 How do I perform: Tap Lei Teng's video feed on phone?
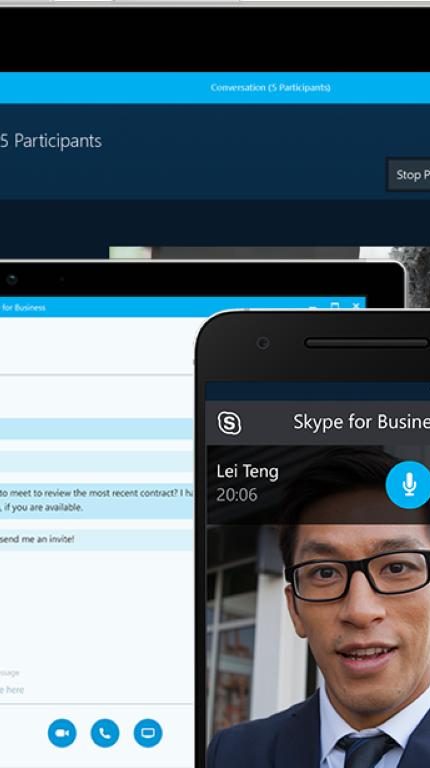pos(318,647)
